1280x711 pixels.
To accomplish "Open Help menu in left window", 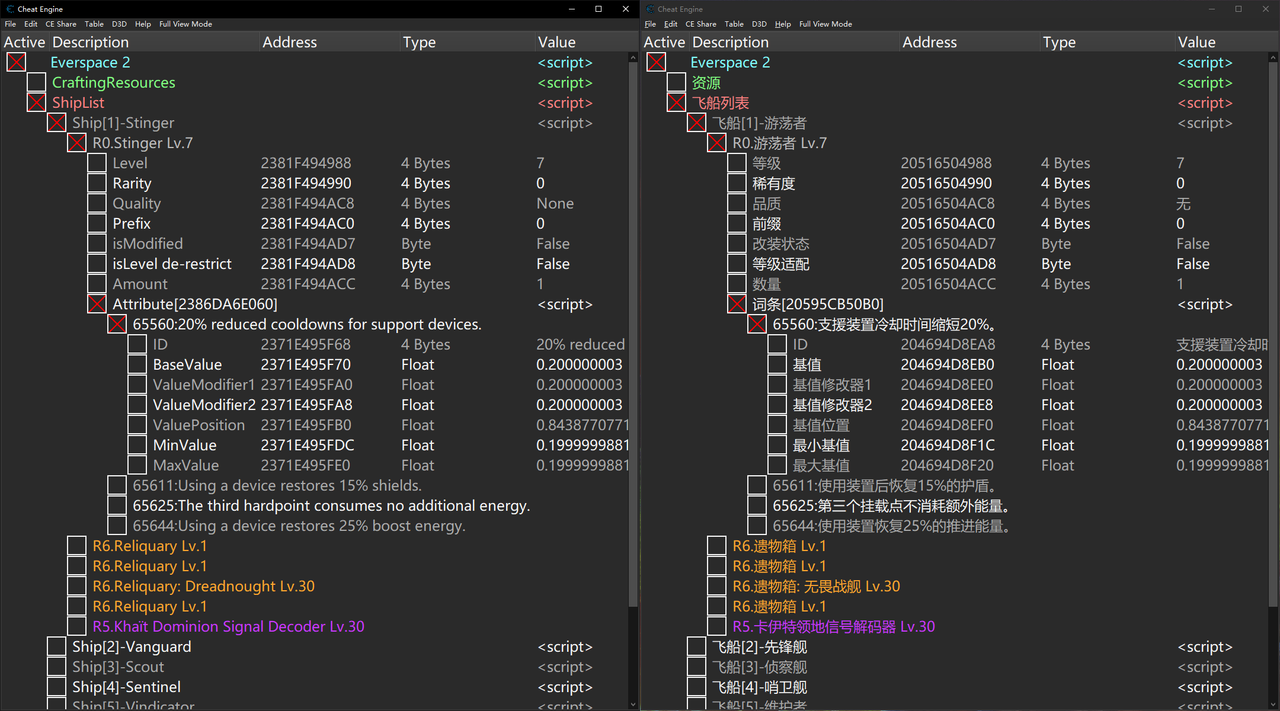I will click(x=143, y=24).
